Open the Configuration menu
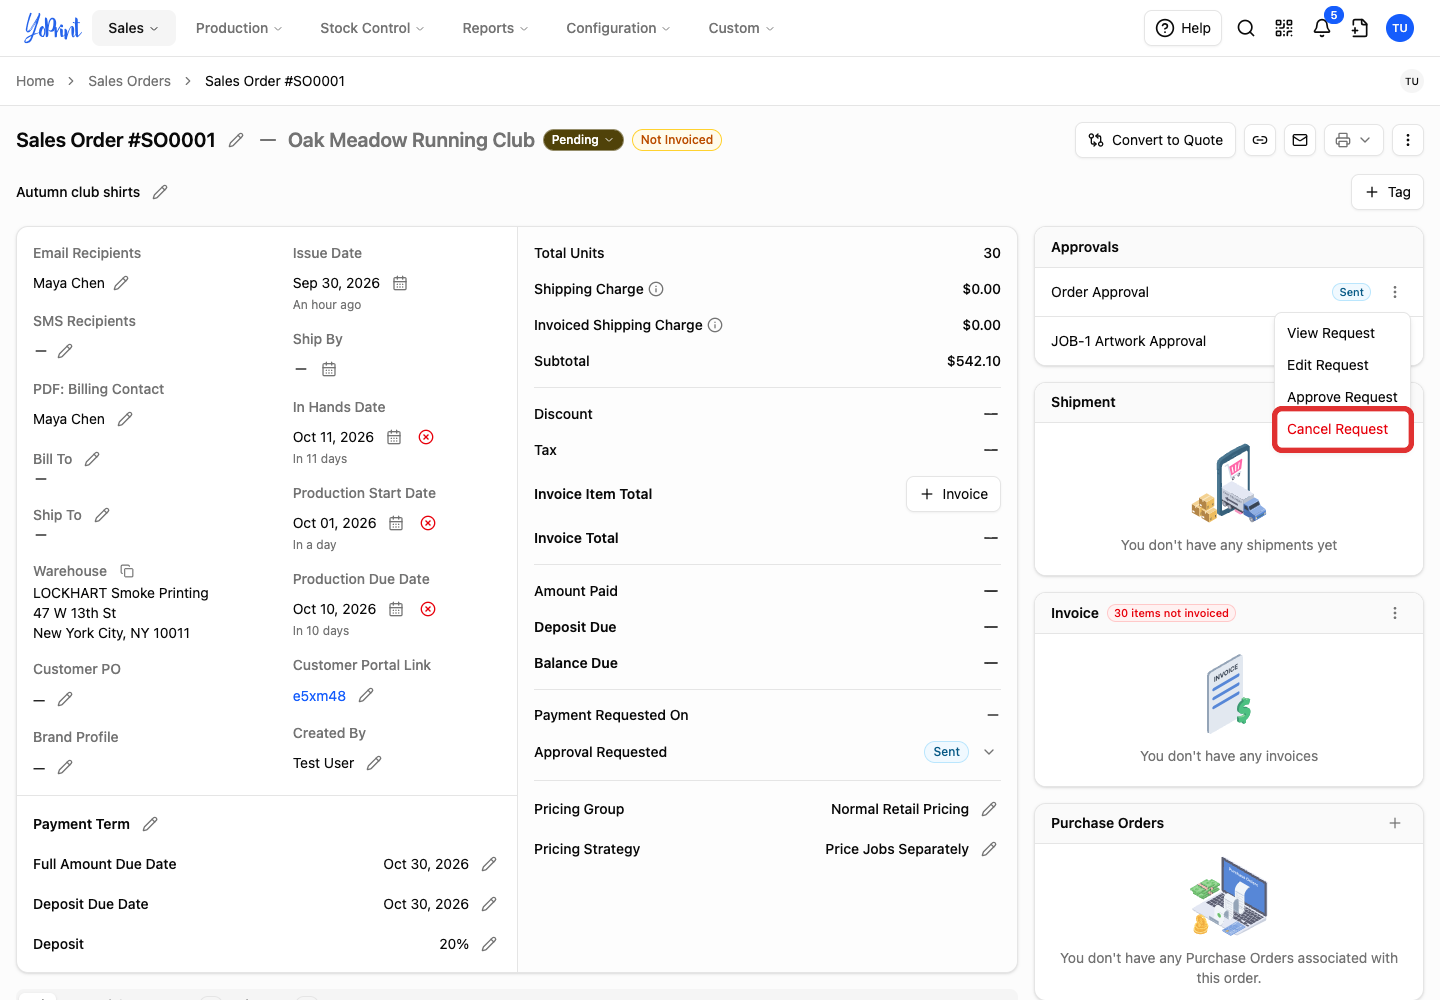The height and width of the screenshot is (1000, 1440). click(x=618, y=28)
